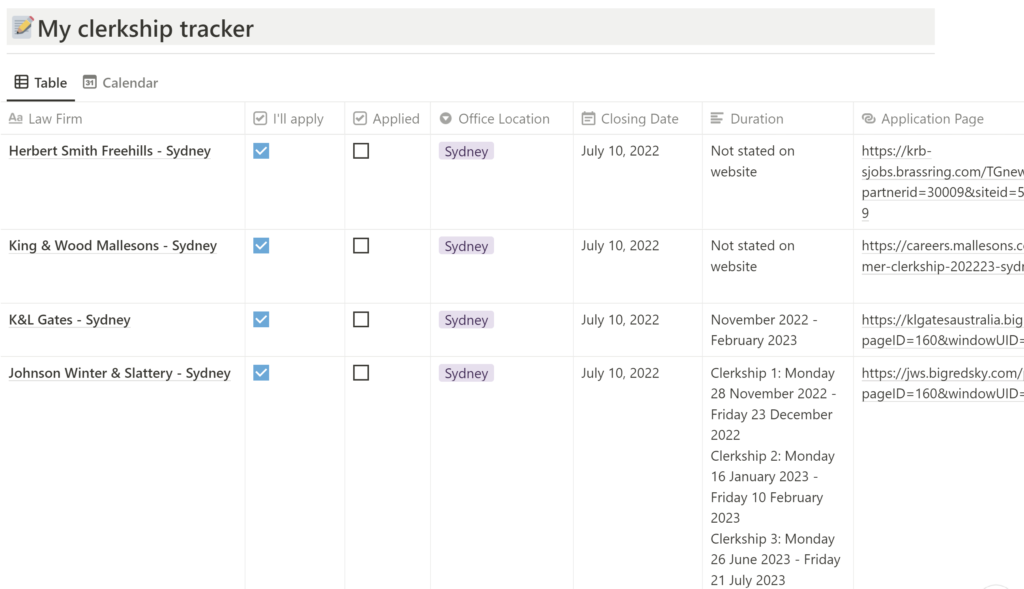The image size is (1024, 589).
Task: Open Sydney location tag for K&L Gates
Action: point(466,319)
